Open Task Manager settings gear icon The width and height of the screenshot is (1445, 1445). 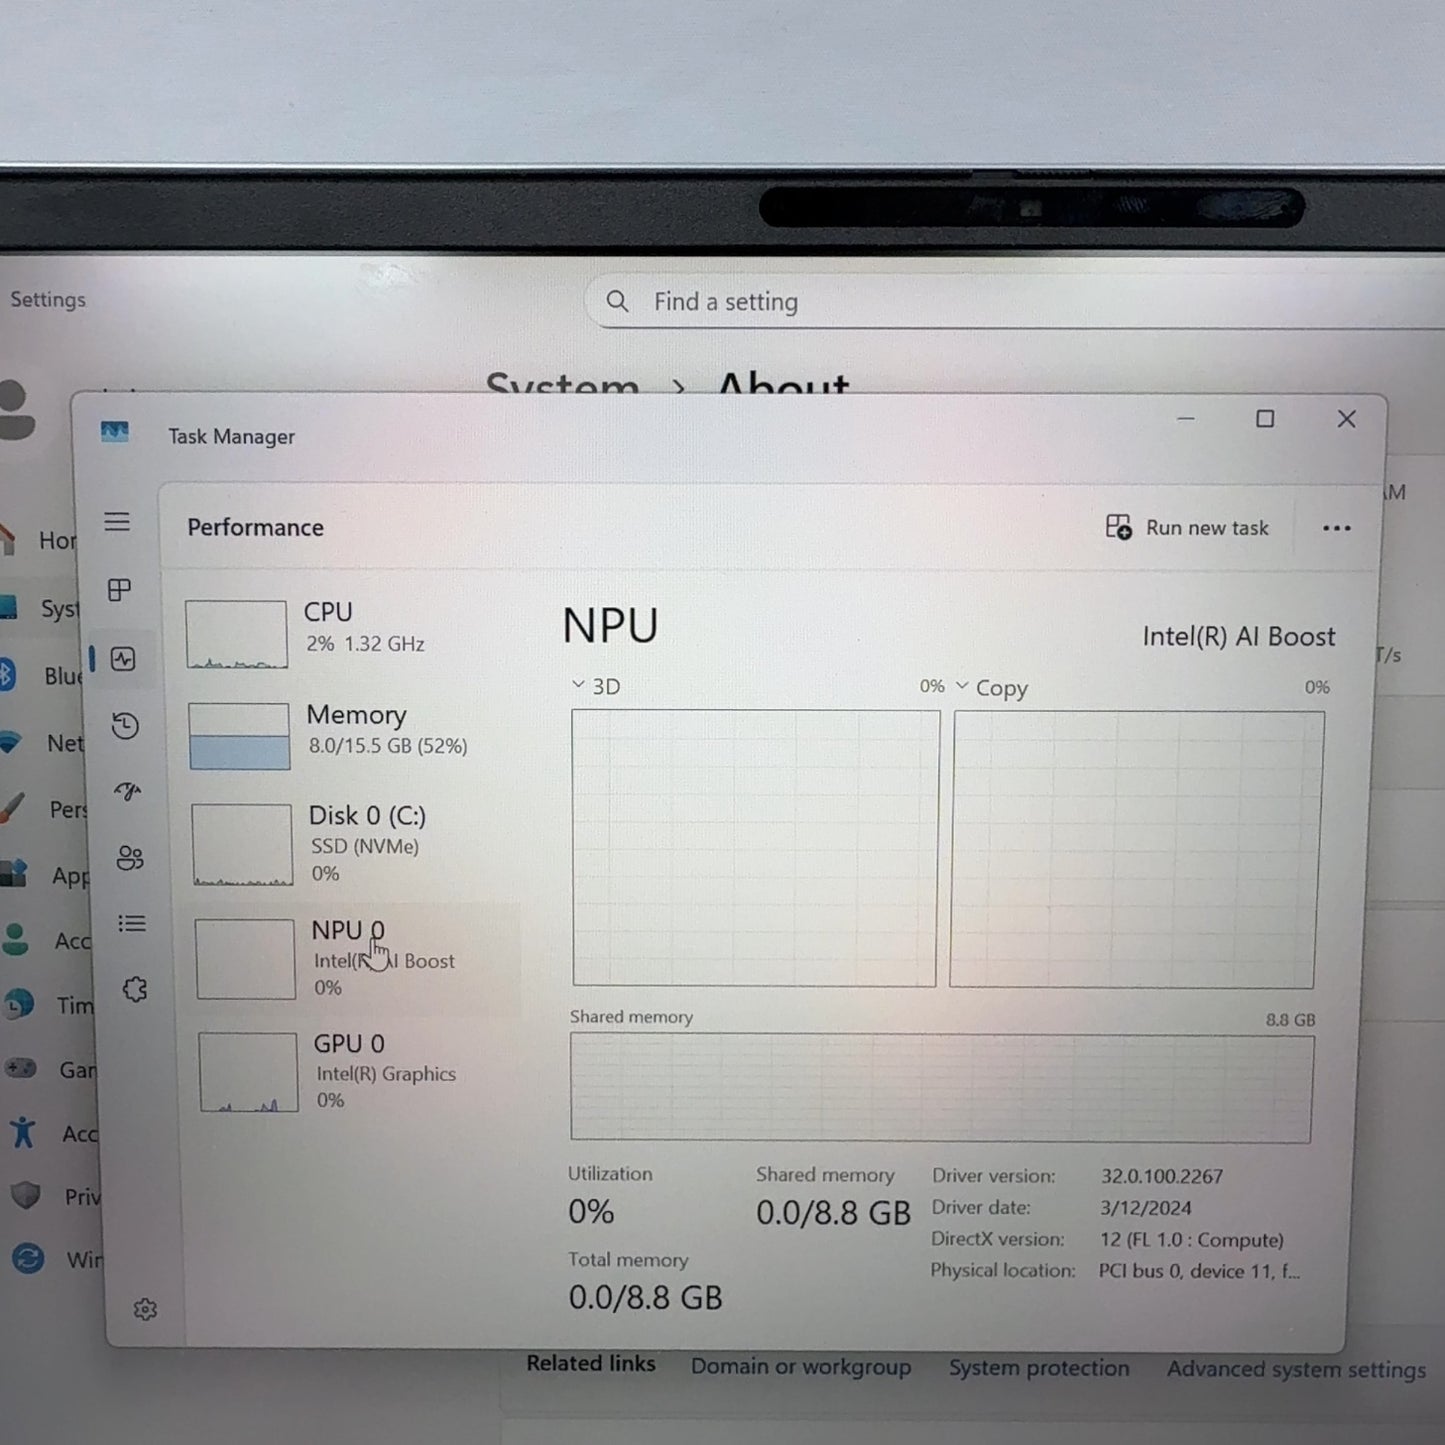[145, 1309]
